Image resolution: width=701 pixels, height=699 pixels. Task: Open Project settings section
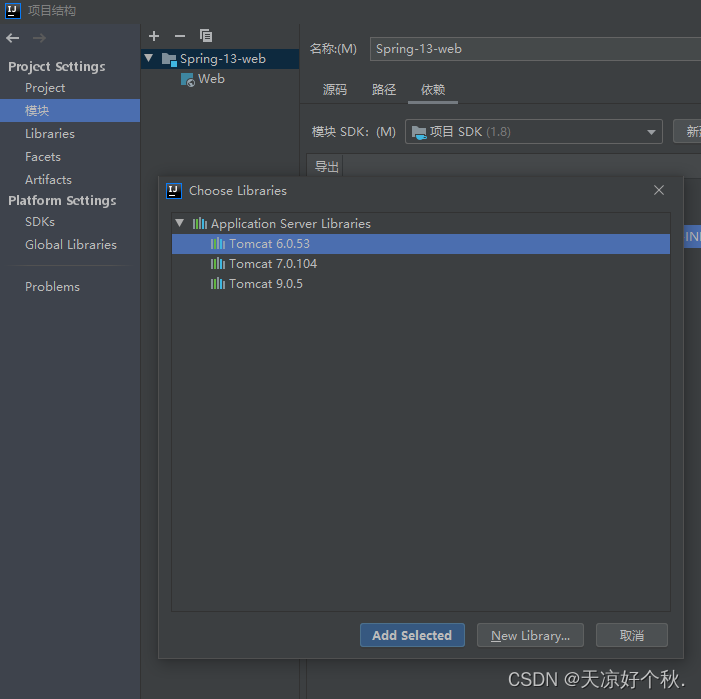point(45,88)
